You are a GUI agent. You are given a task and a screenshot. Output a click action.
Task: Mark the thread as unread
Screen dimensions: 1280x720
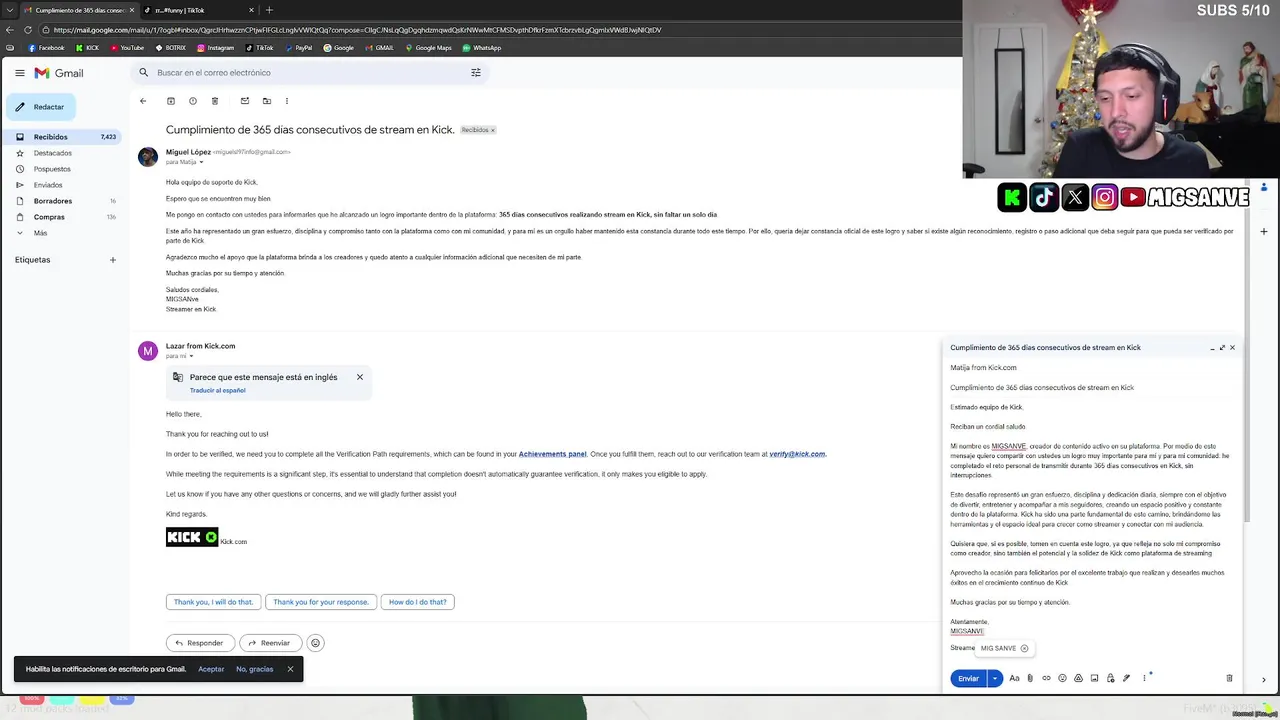245,101
